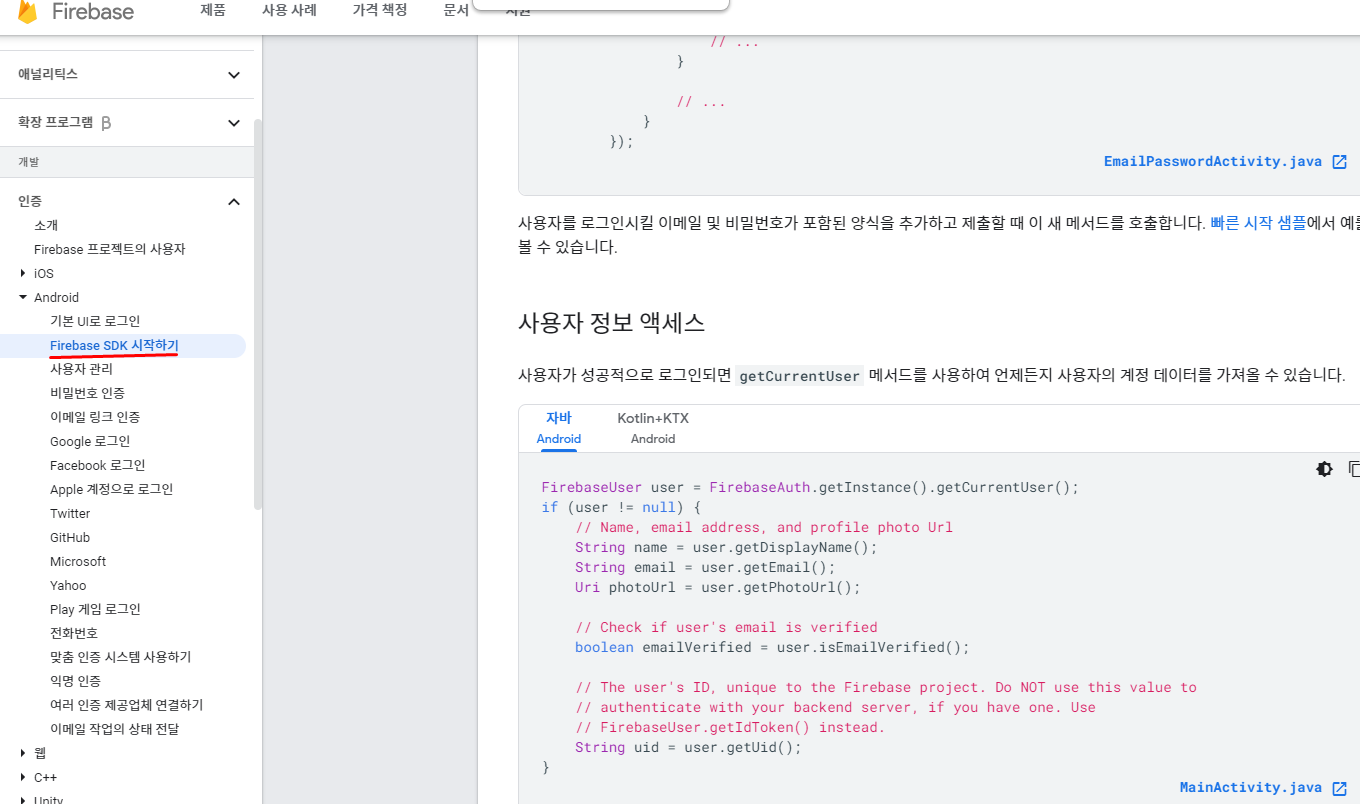
Task: Open 비밀번호 인증 page
Action: pyautogui.click(x=87, y=394)
